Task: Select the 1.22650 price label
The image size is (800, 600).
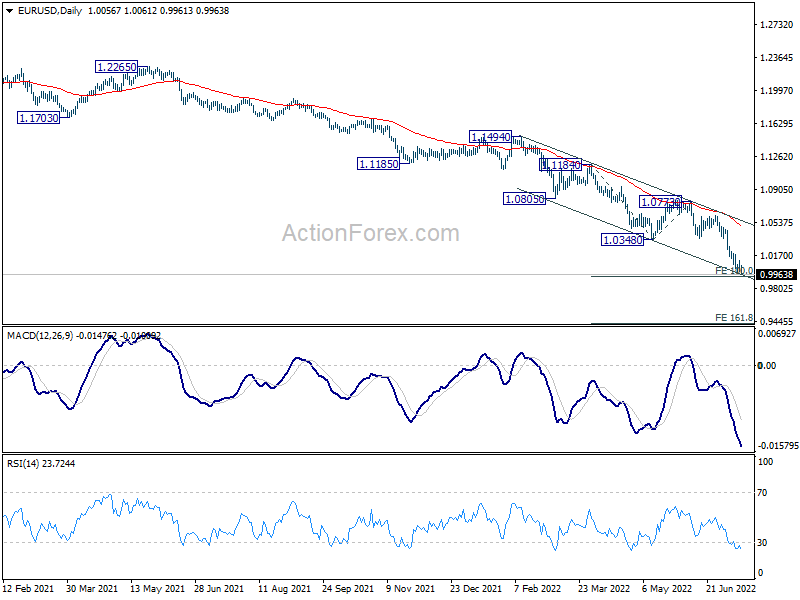Action: click(116, 67)
